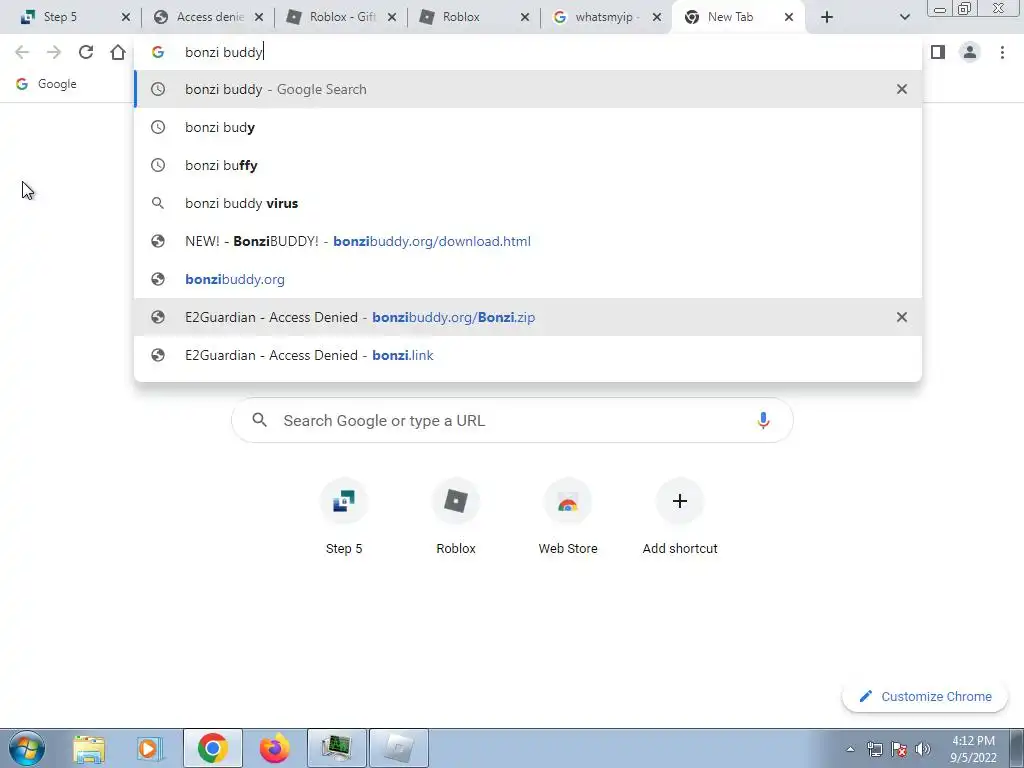Open Firefox from the taskbar
The image size is (1024, 768).
coord(274,748)
